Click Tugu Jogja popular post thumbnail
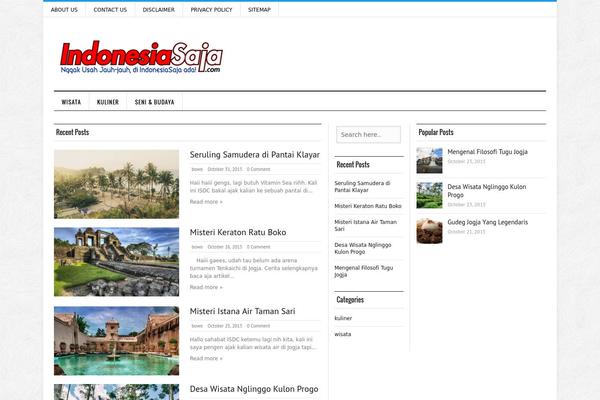 pyautogui.click(x=429, y=160)
